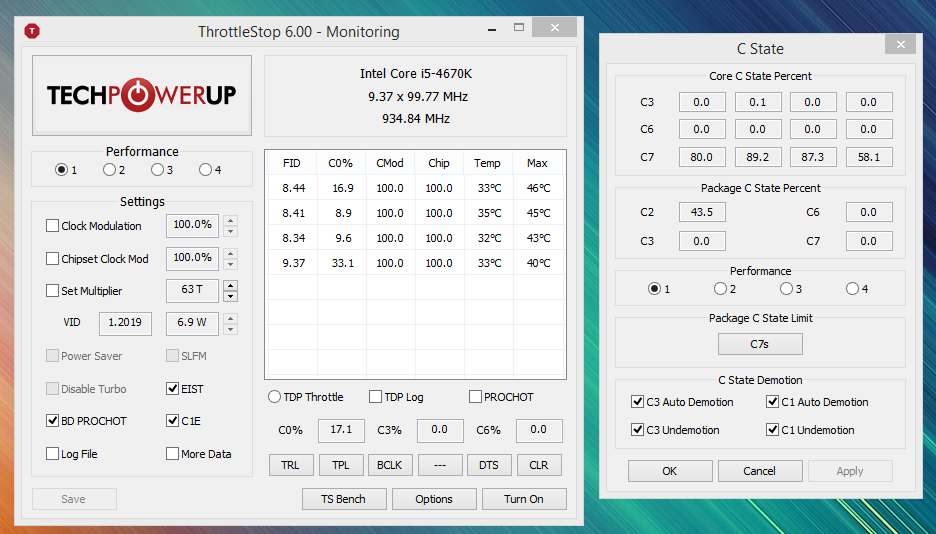Image resolution: width=936 pixels, height=534 pixels.
Task: Check the TDP Log box
Action: (x=375, y=397)
